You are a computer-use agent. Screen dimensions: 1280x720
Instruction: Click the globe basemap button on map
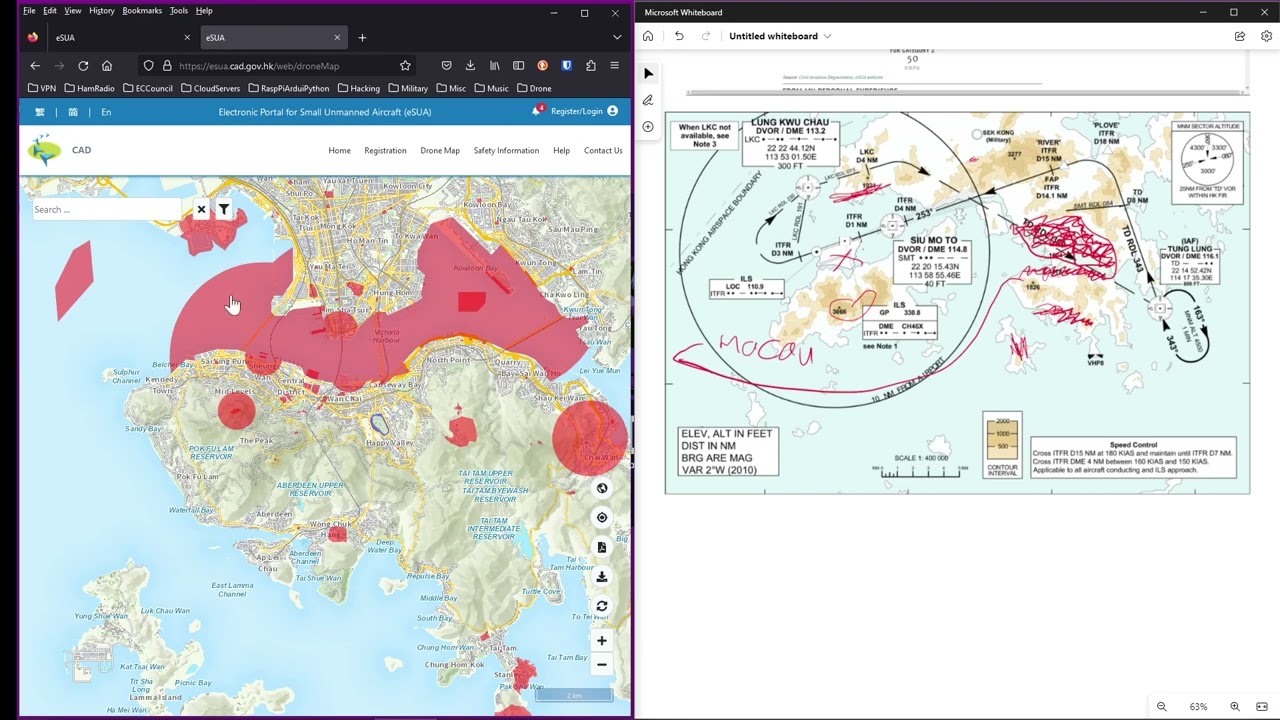[602, 488]
